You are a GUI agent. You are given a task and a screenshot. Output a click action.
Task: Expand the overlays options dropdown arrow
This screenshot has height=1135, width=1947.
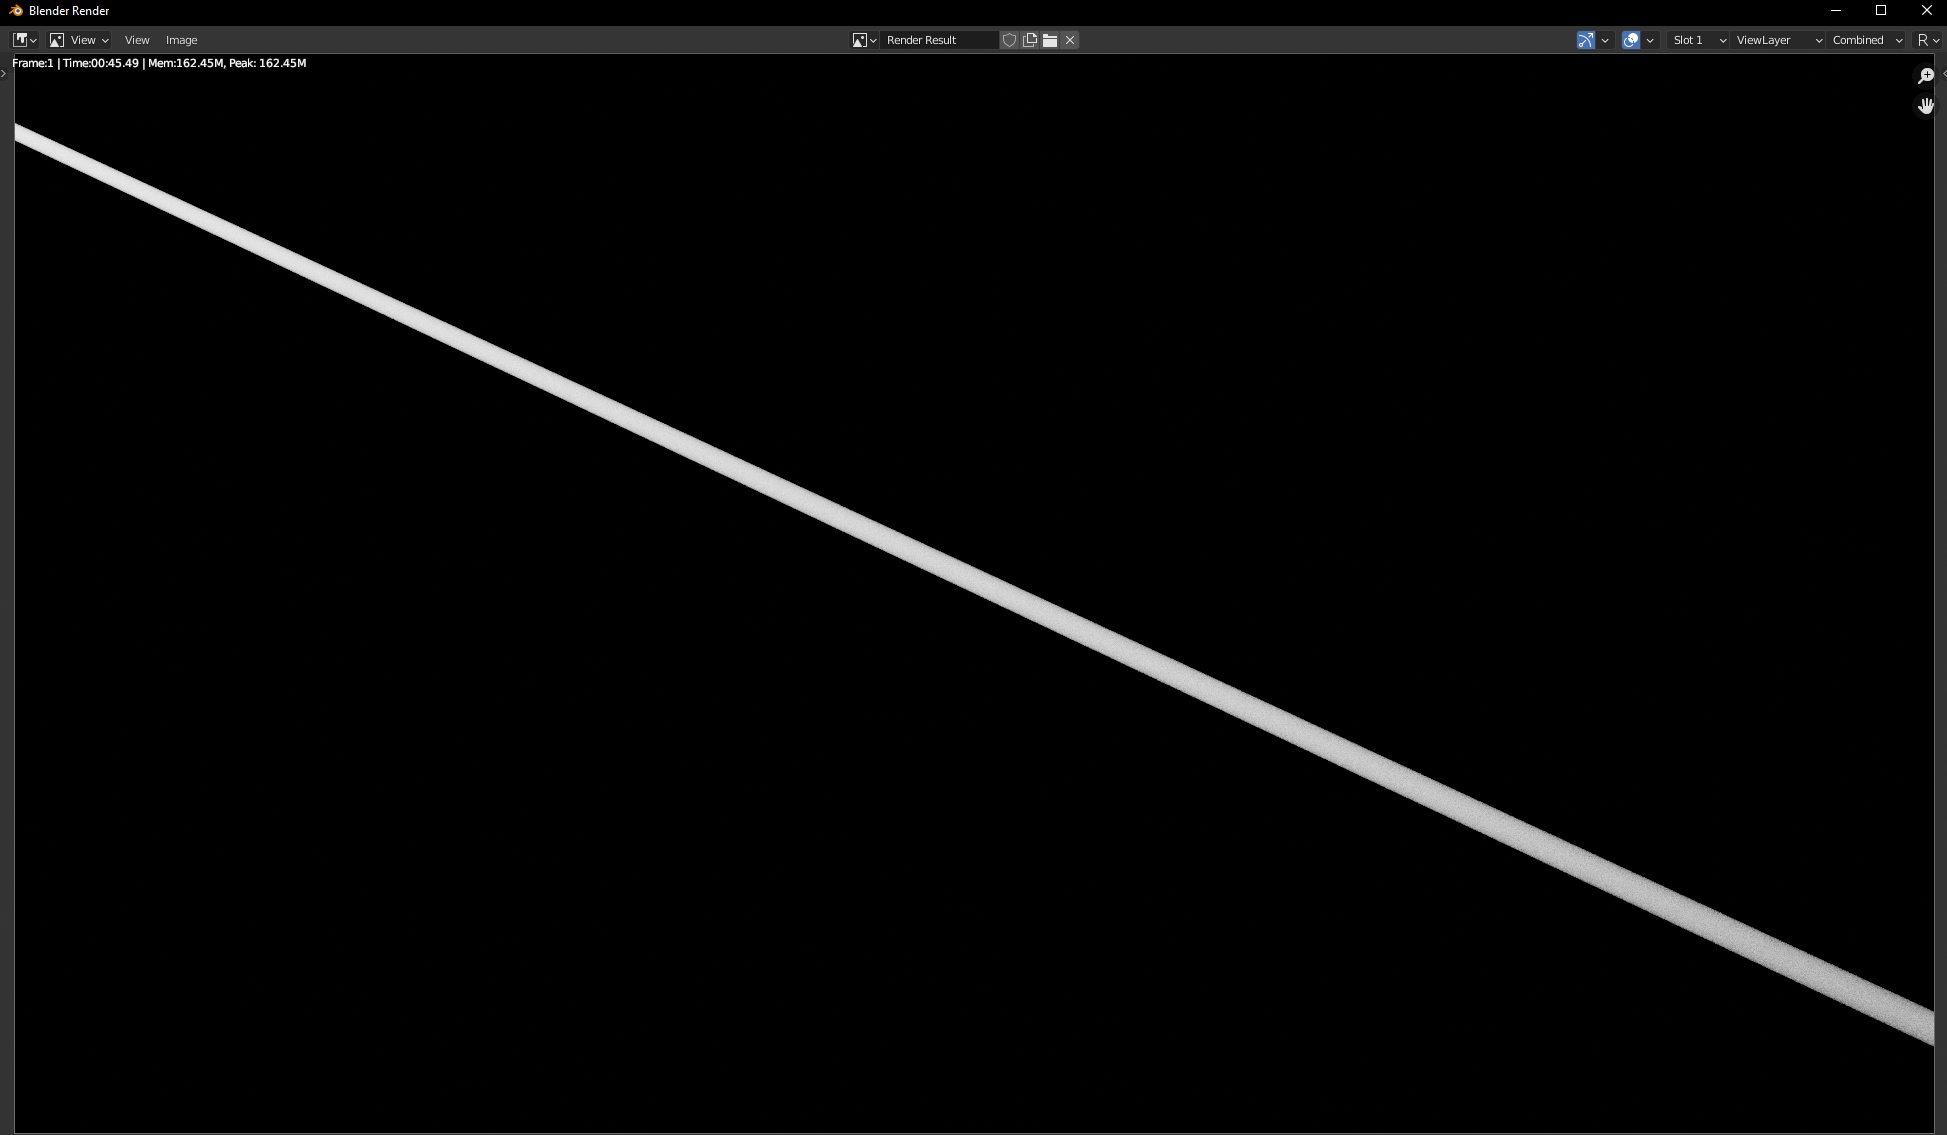pos(1650,40)
